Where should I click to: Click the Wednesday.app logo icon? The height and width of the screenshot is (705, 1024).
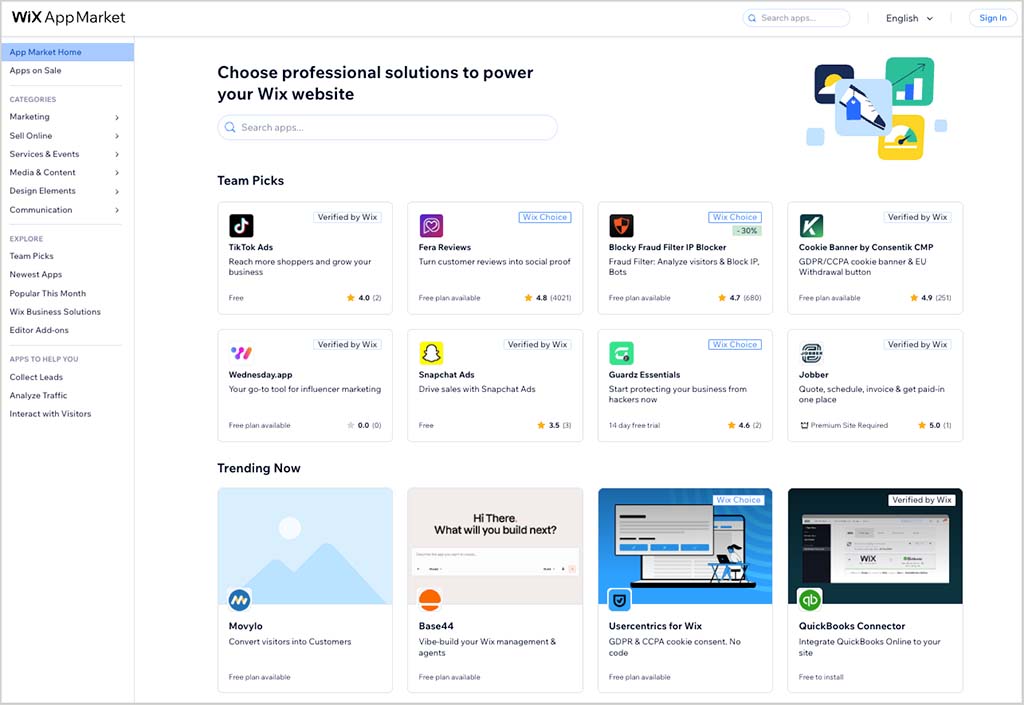(x=241, y=353)
